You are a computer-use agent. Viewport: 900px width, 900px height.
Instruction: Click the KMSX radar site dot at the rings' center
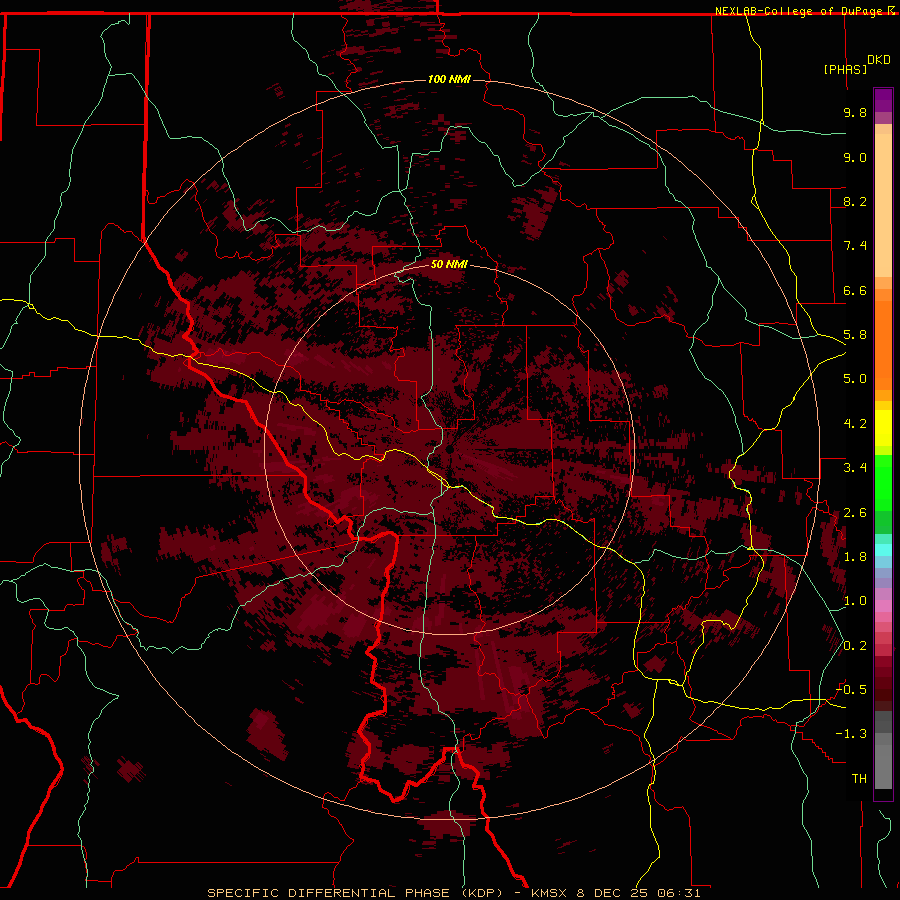[x=449, y=449]
